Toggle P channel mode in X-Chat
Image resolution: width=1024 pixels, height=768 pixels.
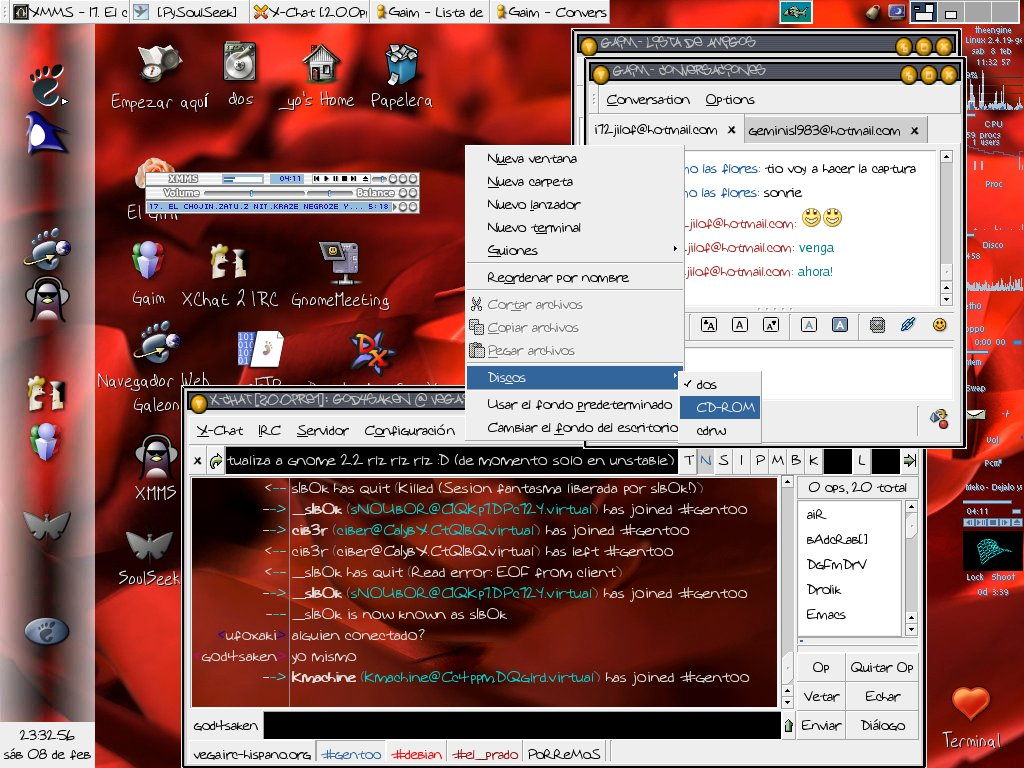760,460
